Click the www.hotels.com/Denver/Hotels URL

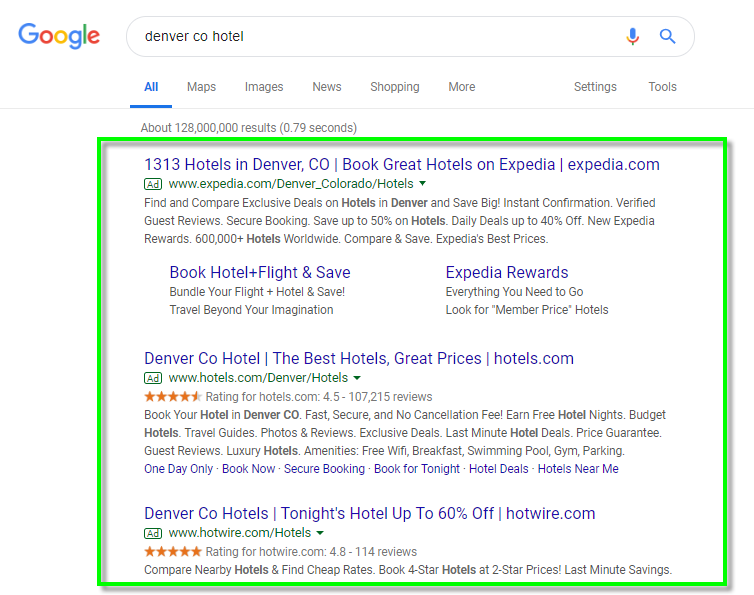(x=258, y=378)
